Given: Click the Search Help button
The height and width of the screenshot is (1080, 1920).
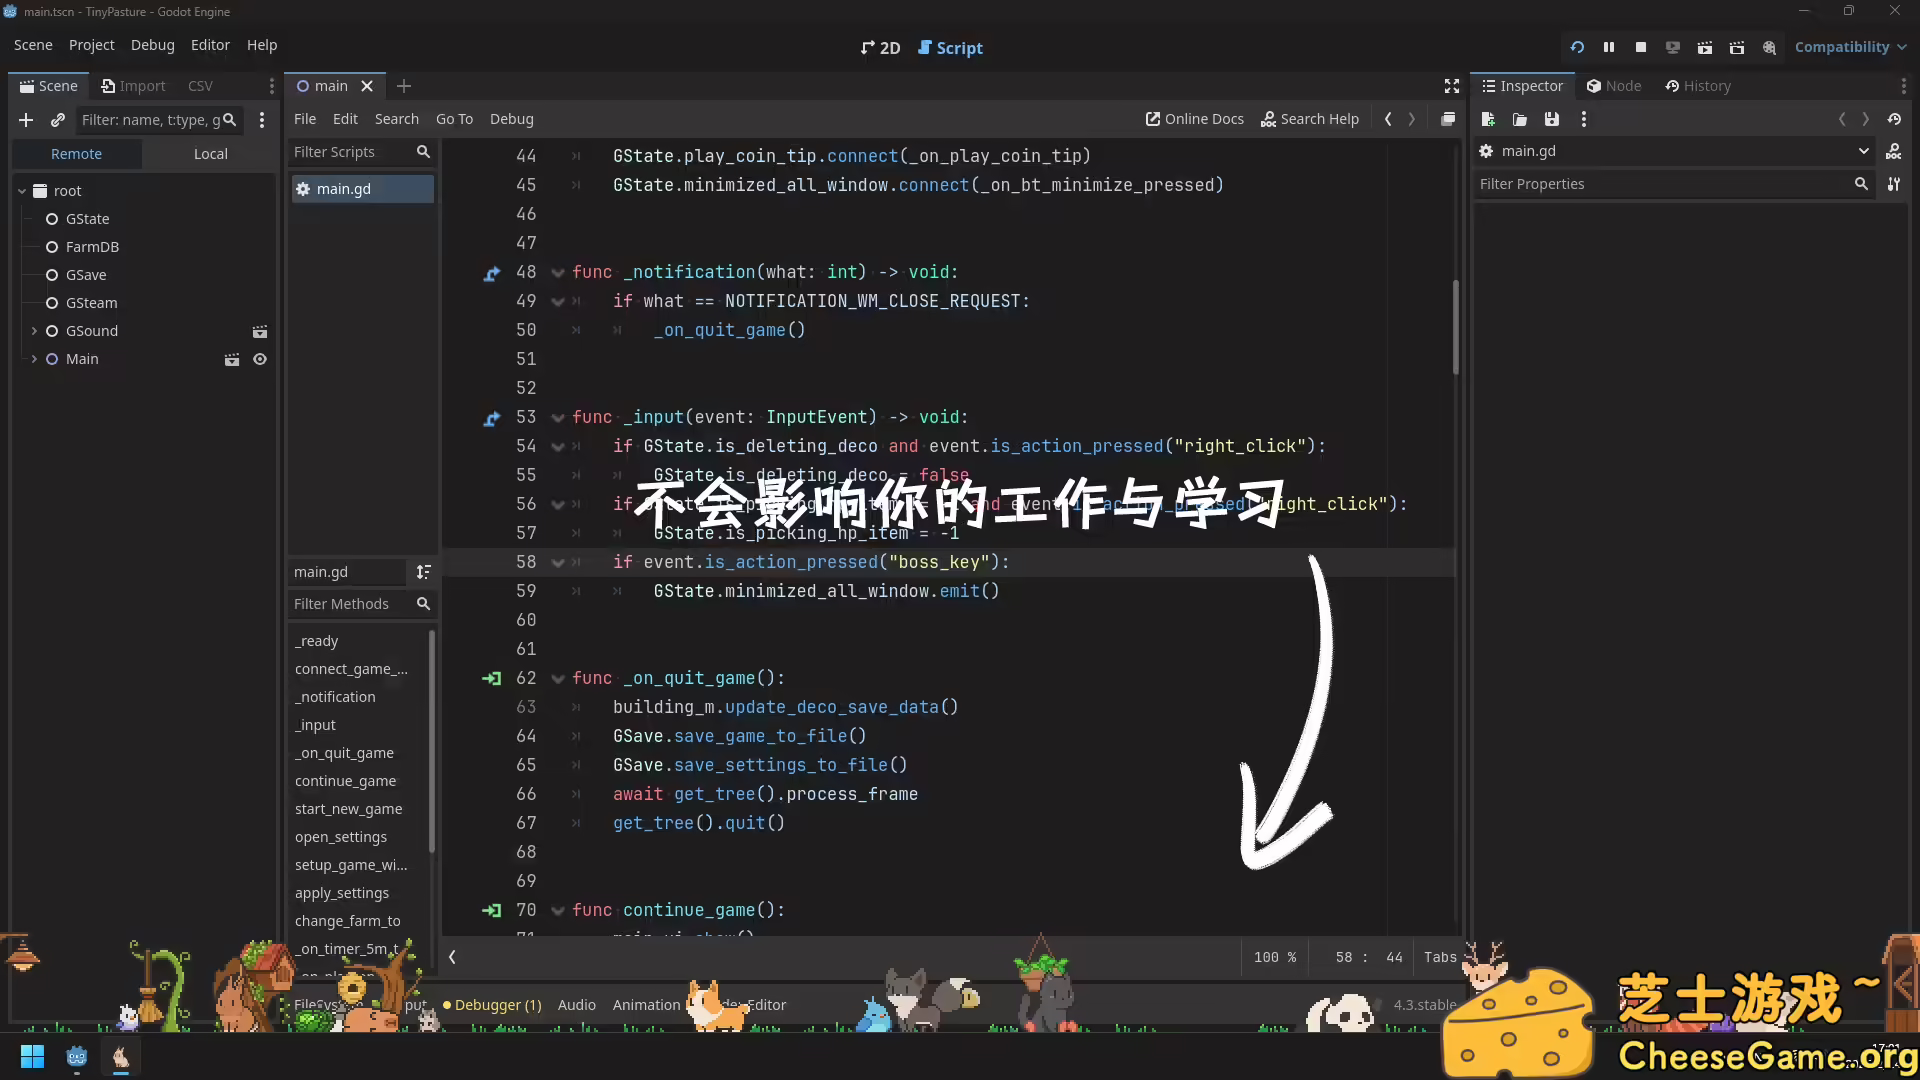Looking at the screenshot, I should tap(1310, 119).
